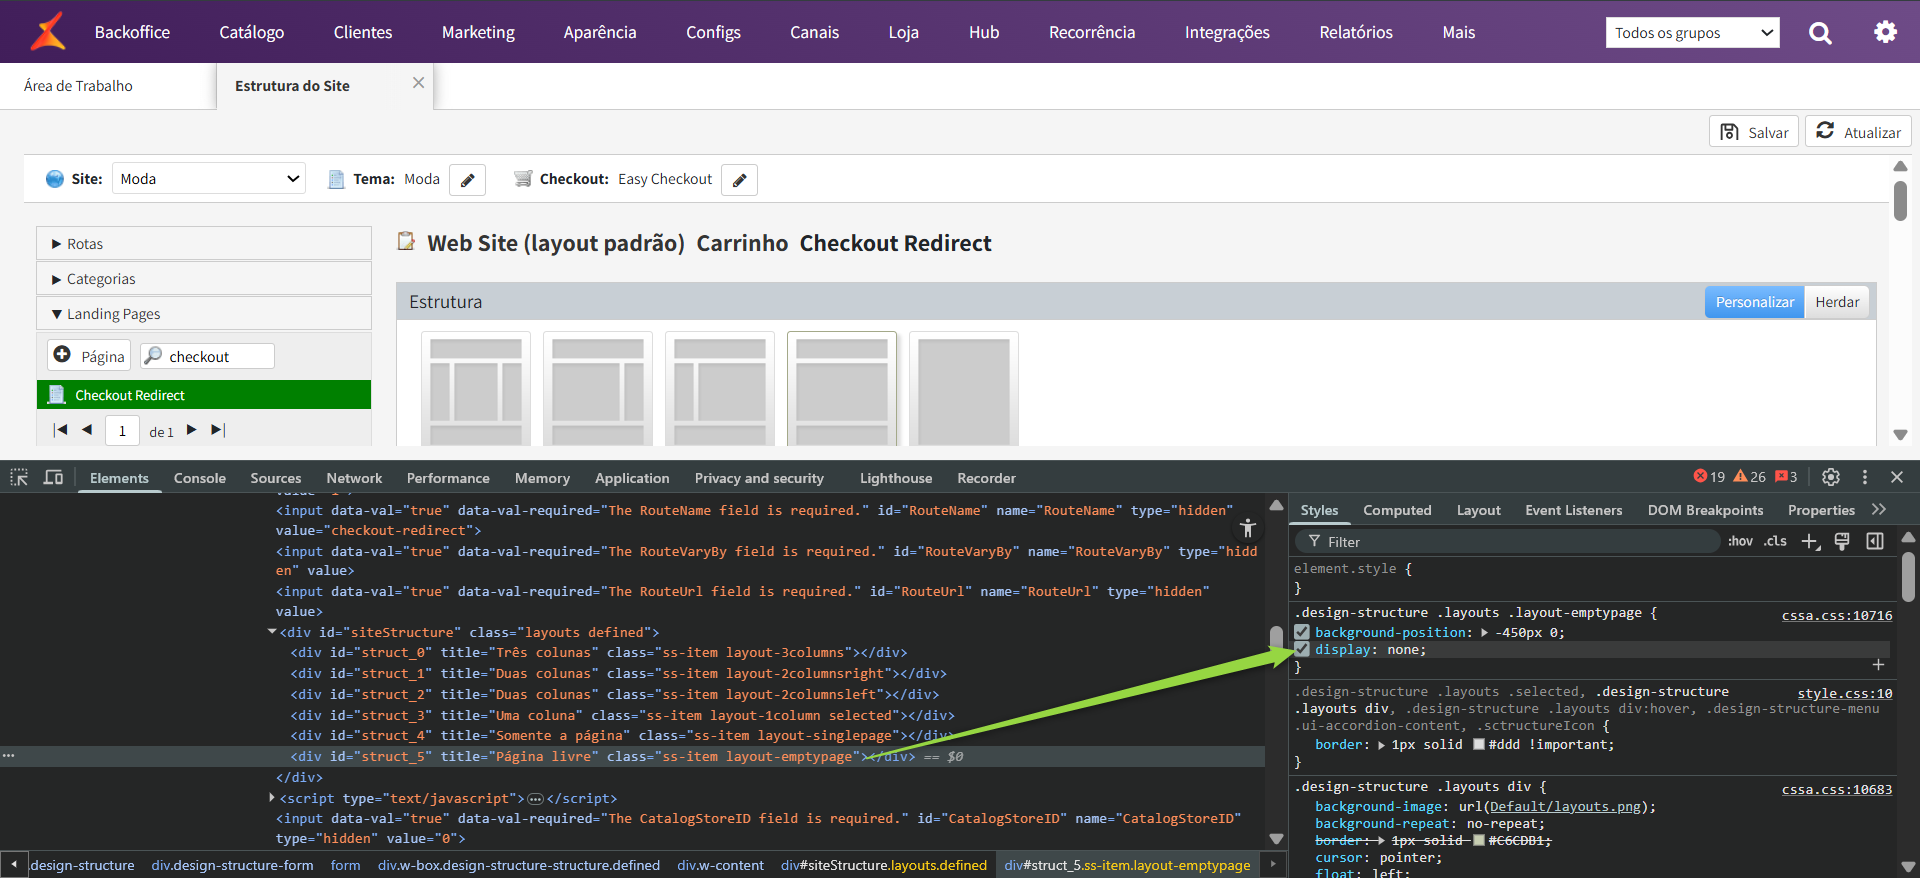Image resolution: width=1920 pixels, height=878 pixels.
Task: Show more Styles pane tabs chevron
Action: tap(1879, 510)
